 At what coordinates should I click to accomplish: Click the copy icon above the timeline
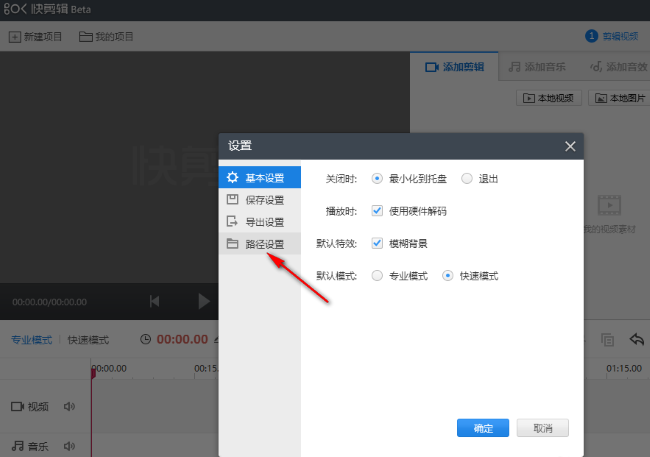click(x=607, y=340)
